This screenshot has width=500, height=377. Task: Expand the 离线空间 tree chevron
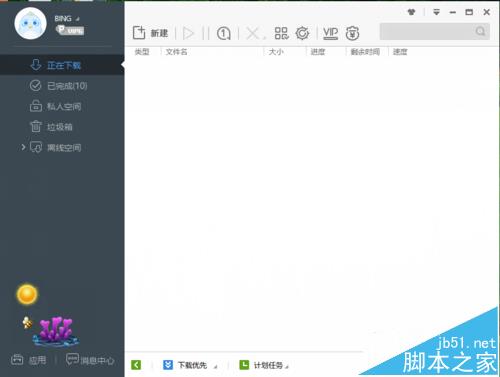coord(23,147)
